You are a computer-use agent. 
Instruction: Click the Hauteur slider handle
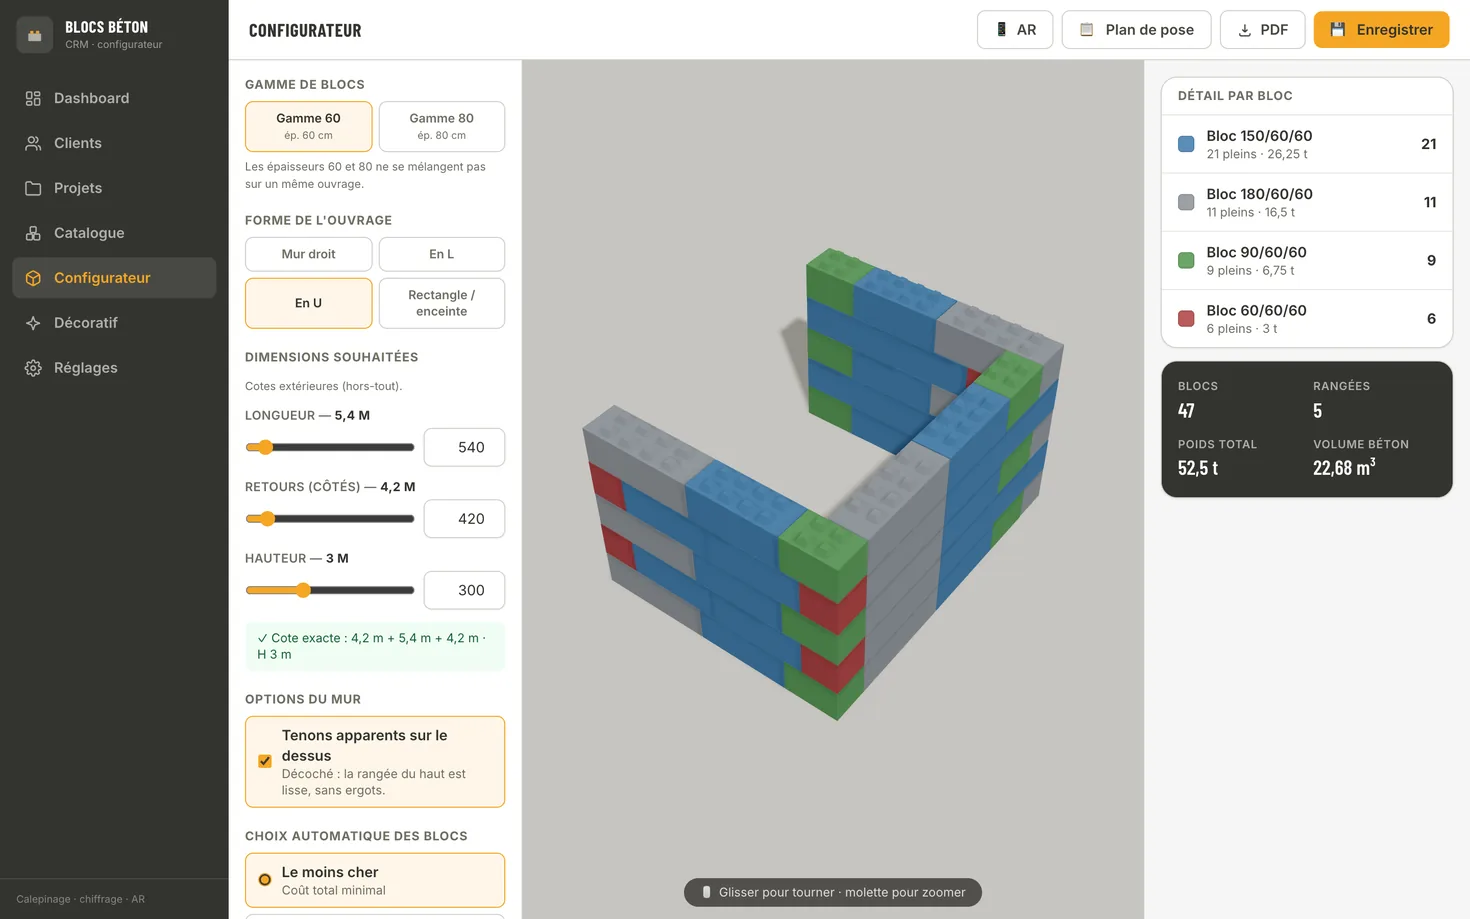pyautogui.click(x=303, y=590)
